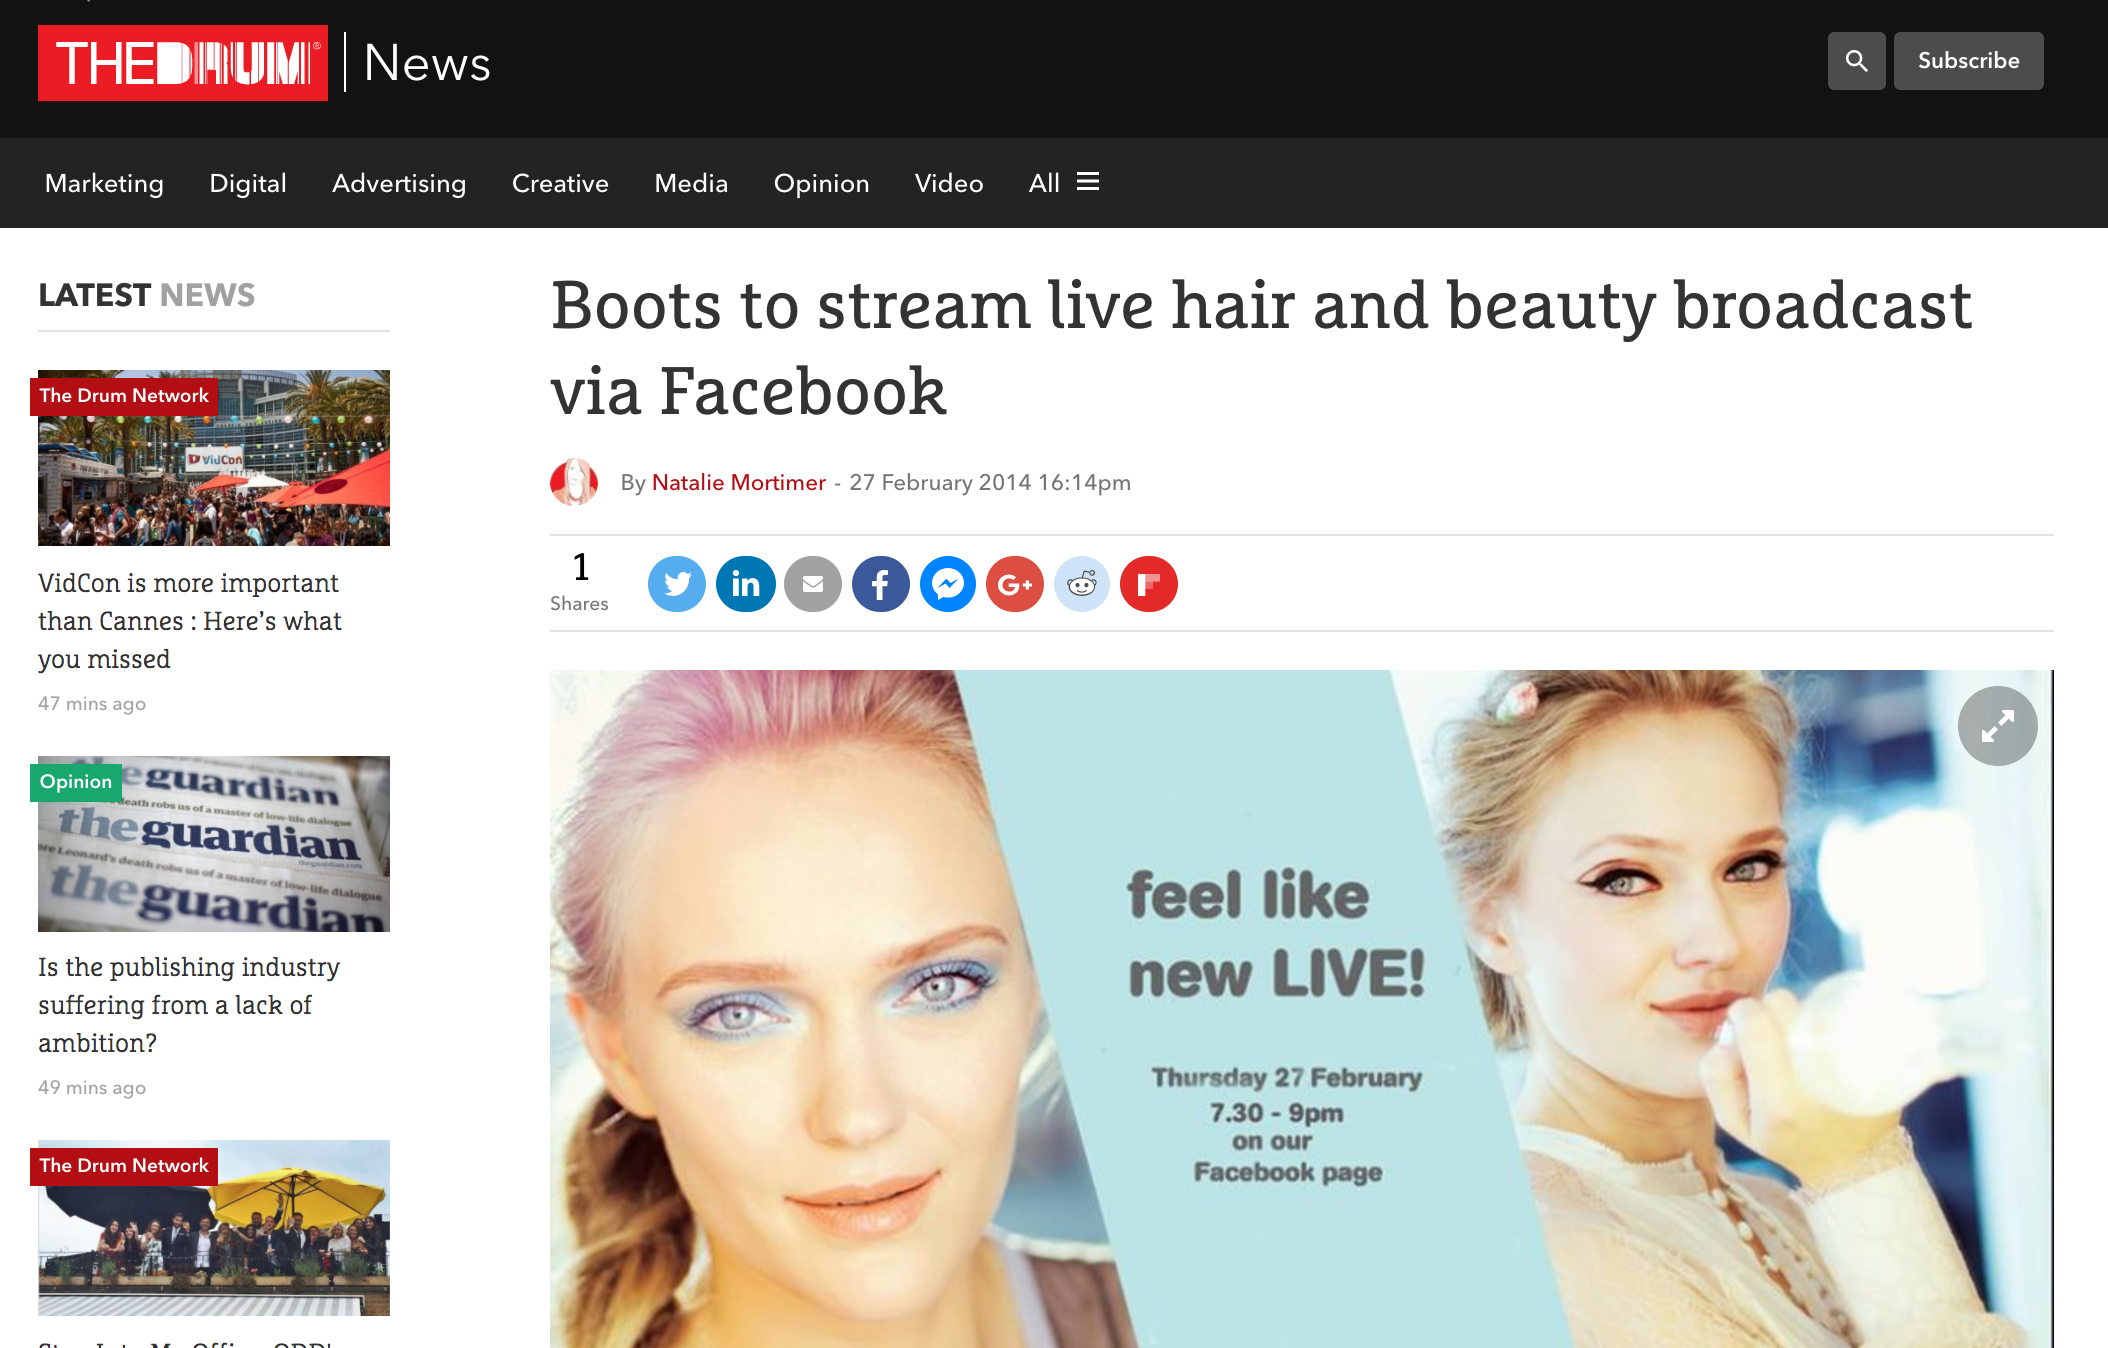This screenshot has width=2108, height=1348.
Task: Open Natalie Mortimer author link
Action: click(x=739, y=483)
